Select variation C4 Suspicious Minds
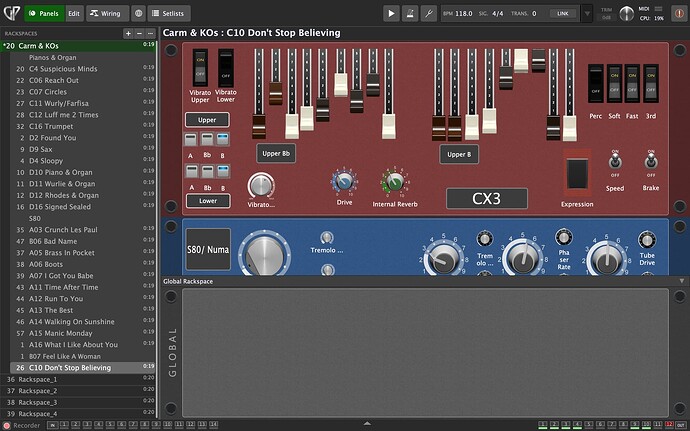 [x=83, y=69]
